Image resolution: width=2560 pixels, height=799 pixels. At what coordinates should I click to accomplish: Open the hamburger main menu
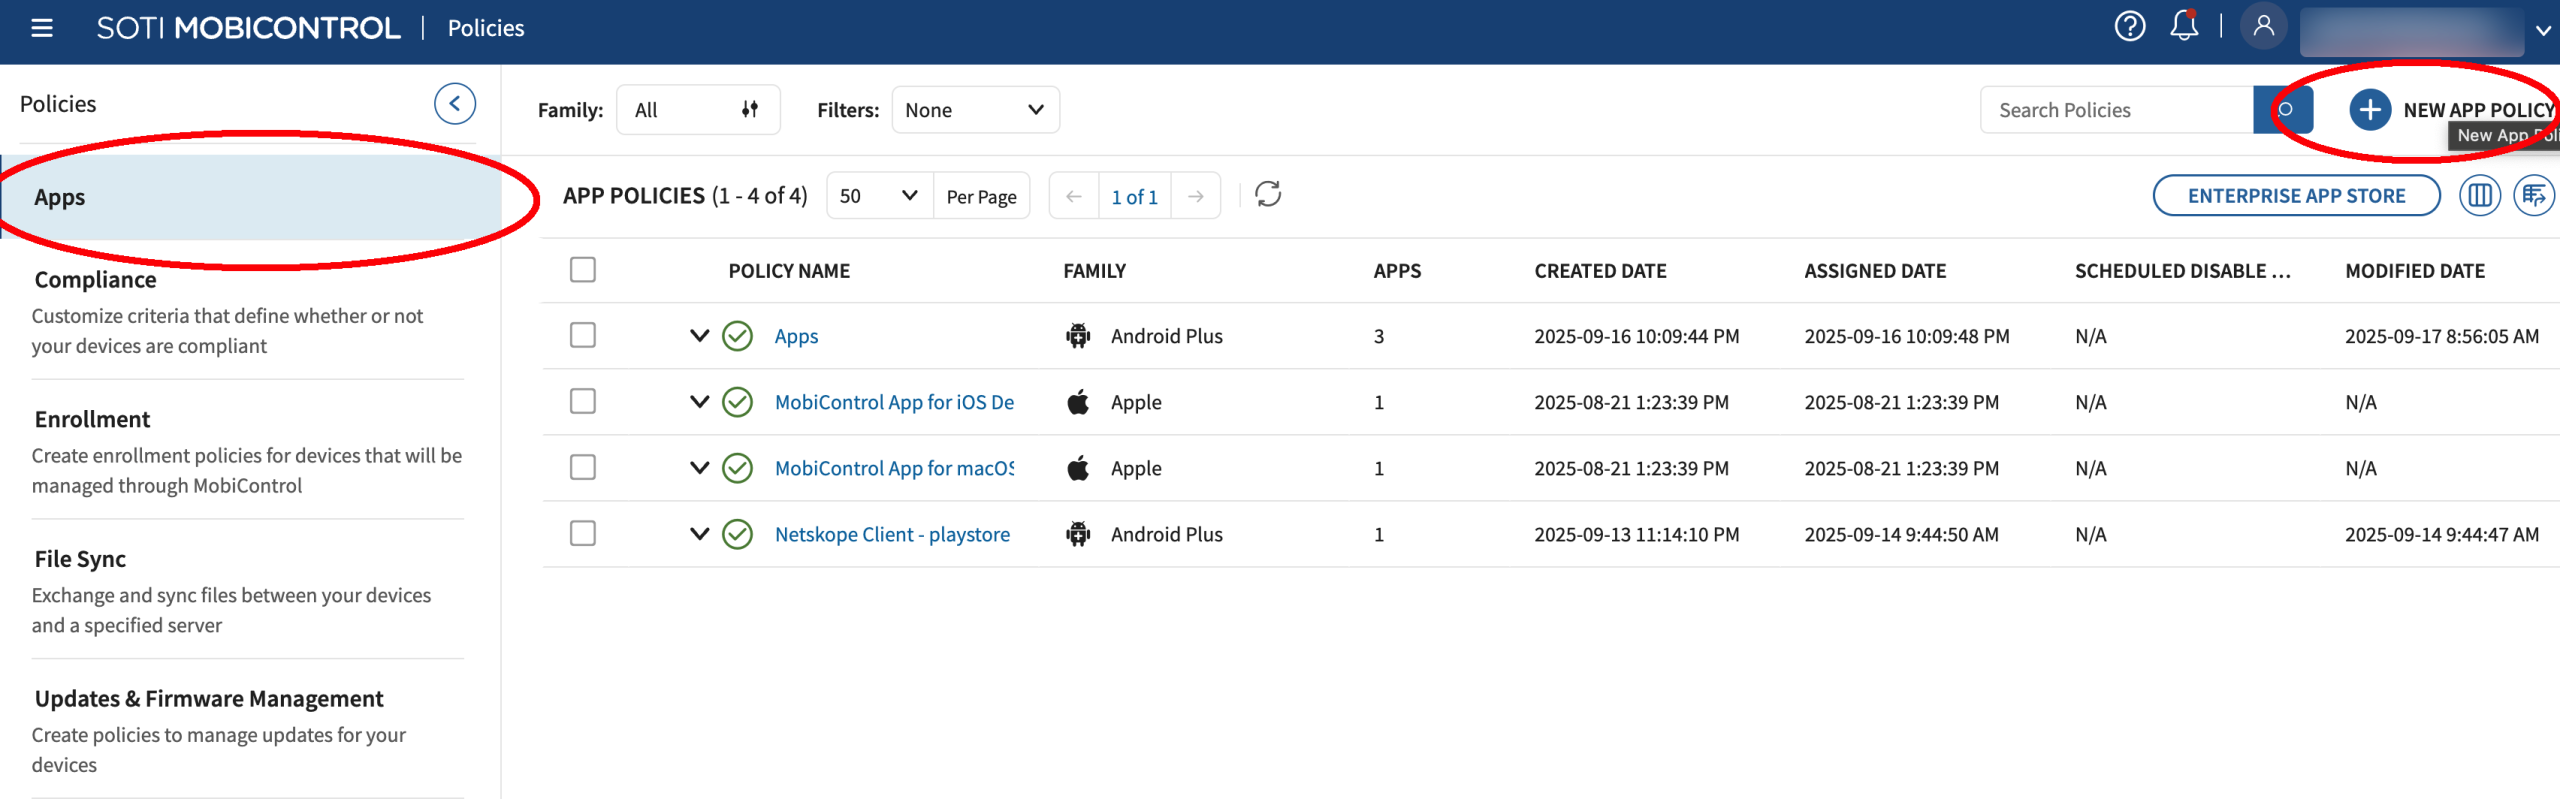click(x=42, y=28)
